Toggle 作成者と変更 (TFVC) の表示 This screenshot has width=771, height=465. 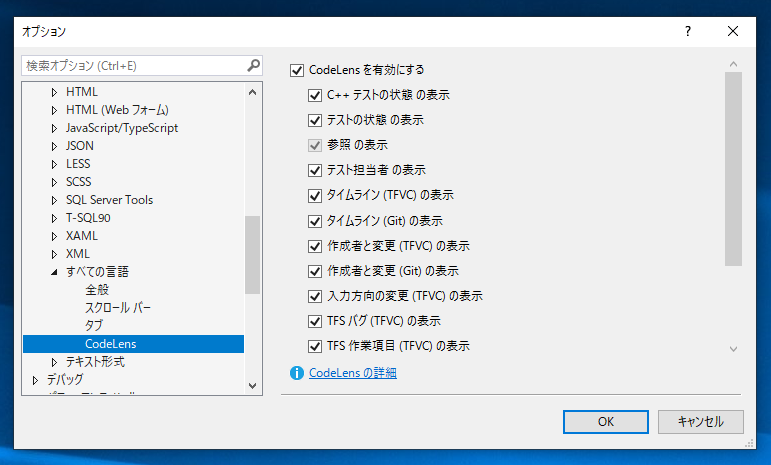point(315,246)
